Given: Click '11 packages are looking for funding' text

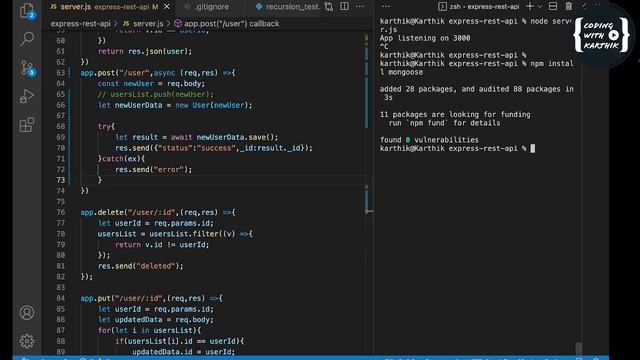Looking at the screenshot, I should (x=455, y=115).
